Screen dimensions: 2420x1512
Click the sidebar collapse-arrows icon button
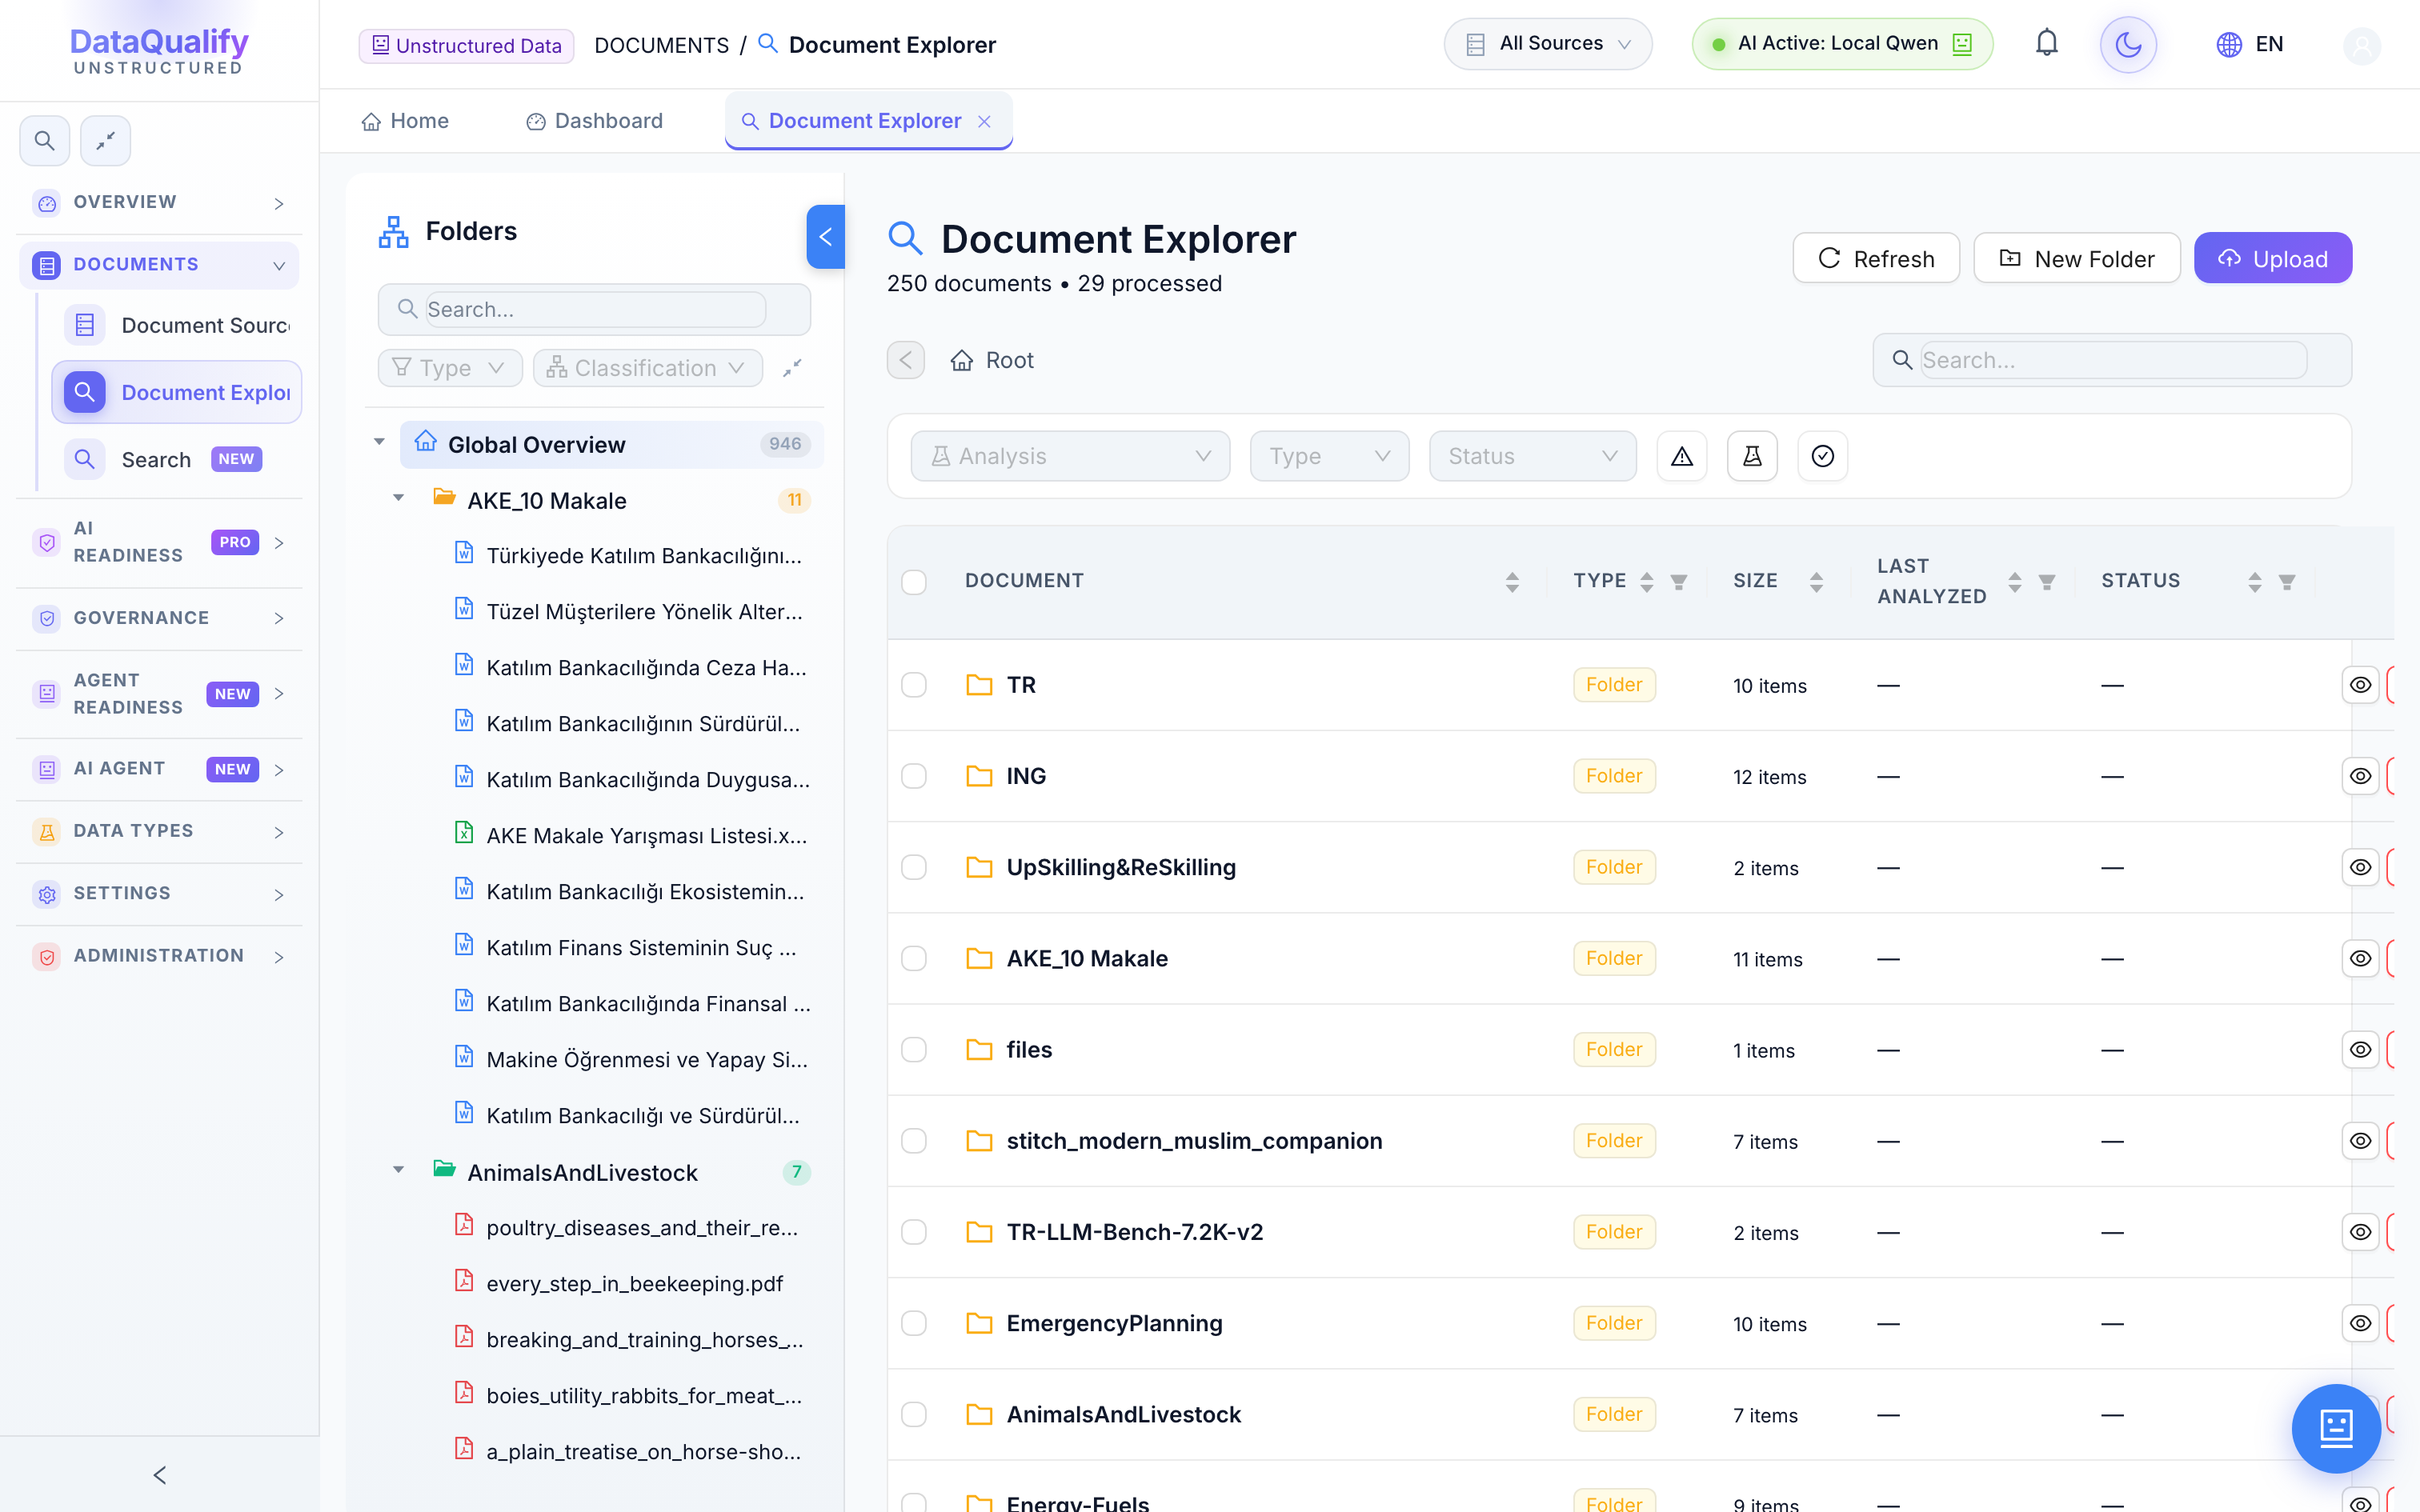point(105,141)
